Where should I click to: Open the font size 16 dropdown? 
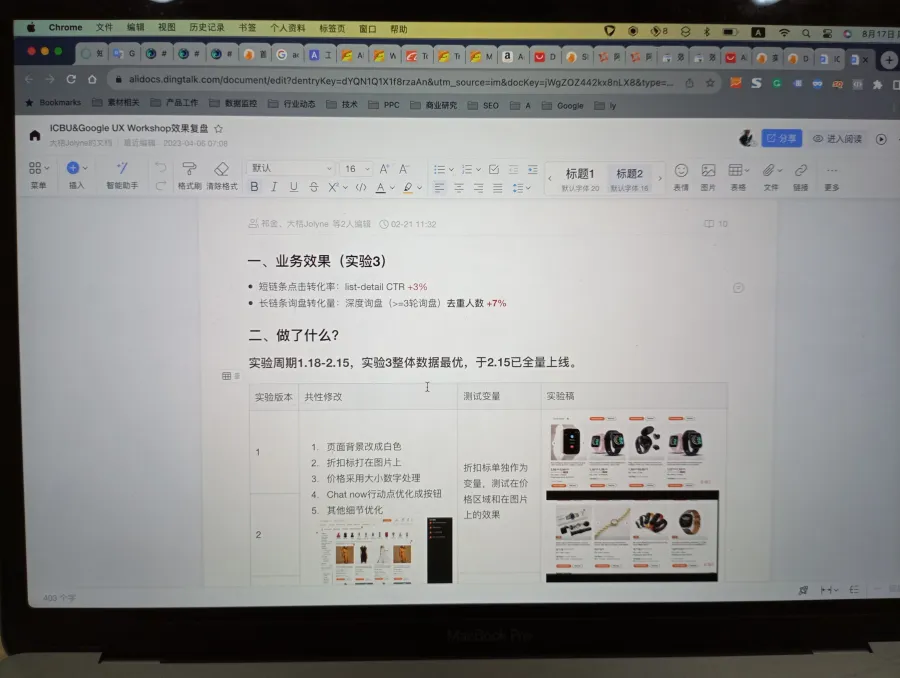pyautogui.click(x=355, y=169)
